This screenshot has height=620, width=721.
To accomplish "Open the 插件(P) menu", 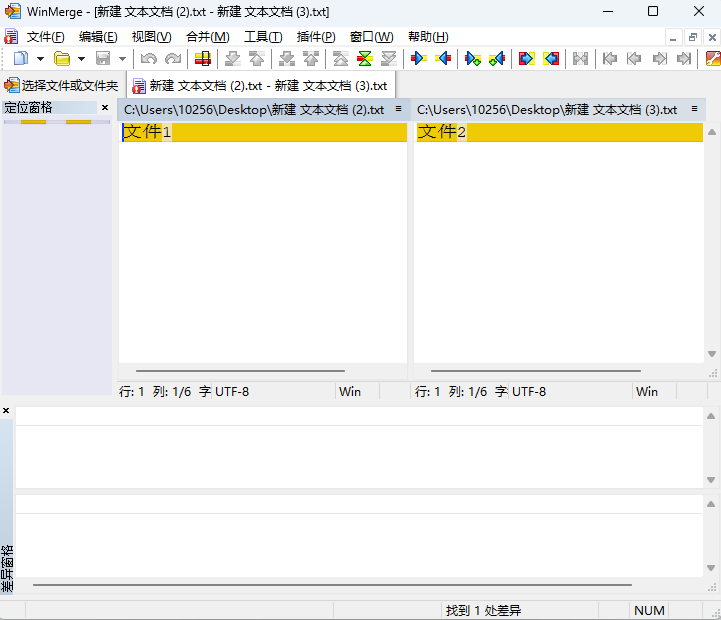I will point(316,37).
